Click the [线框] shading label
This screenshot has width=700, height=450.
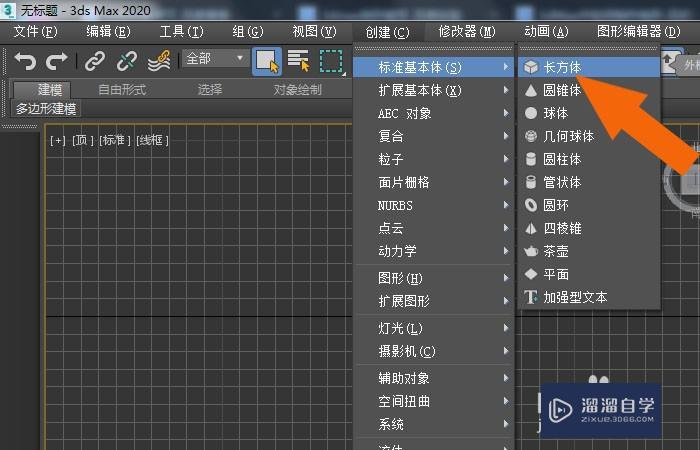pos(152,141)
